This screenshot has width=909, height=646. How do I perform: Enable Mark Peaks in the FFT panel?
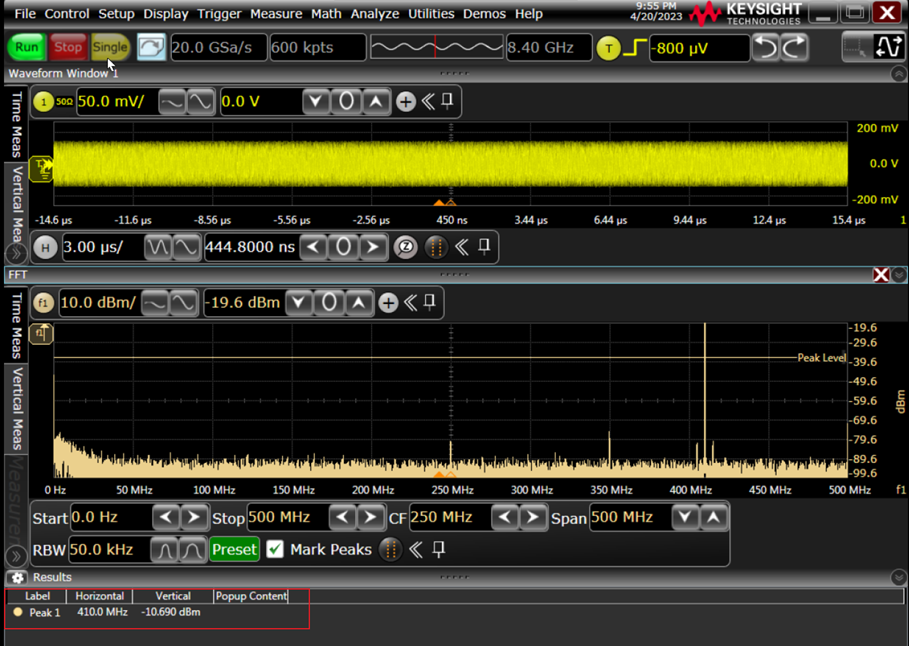[275, 549]
